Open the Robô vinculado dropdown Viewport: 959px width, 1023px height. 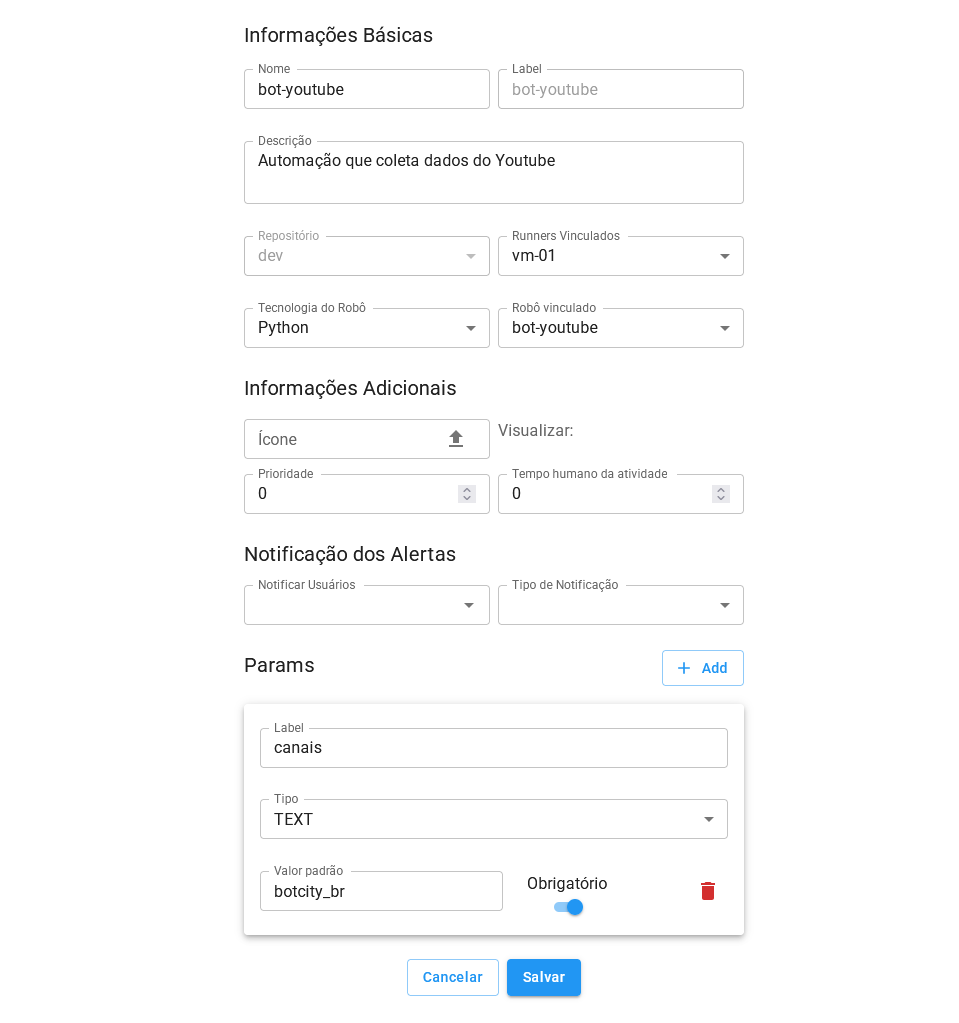[x=724, y=328]
